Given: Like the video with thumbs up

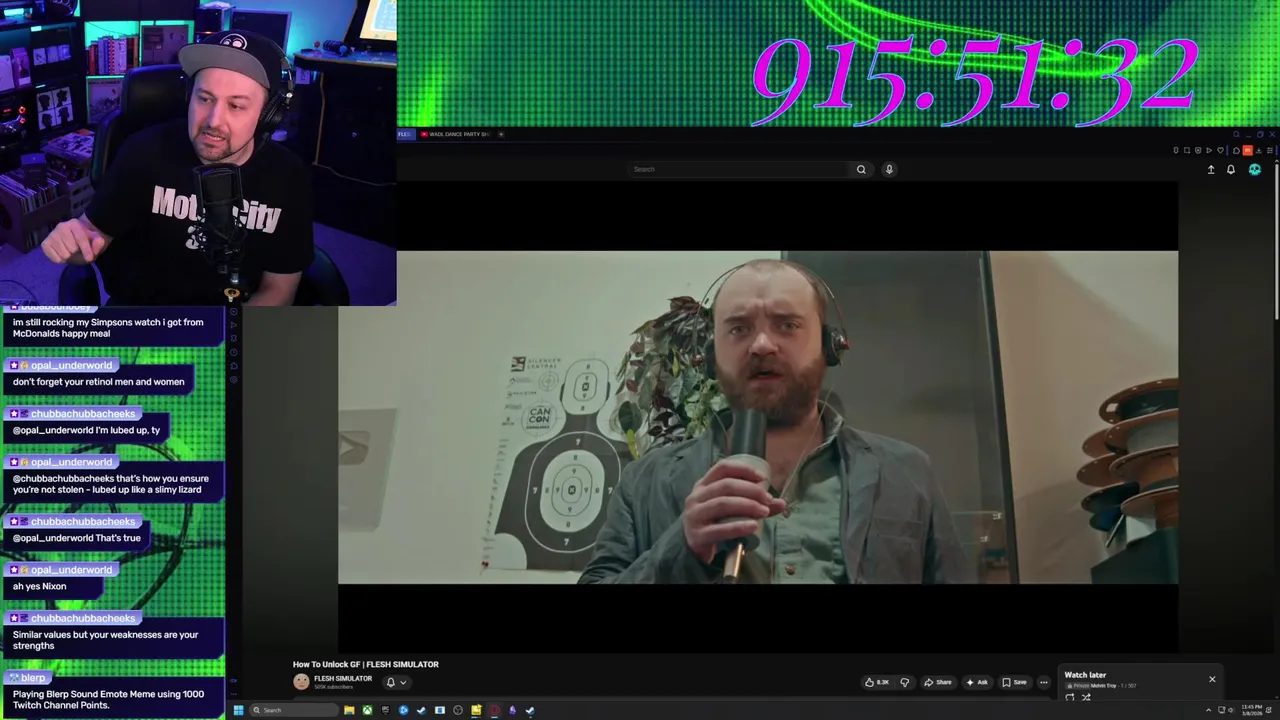Looking at the screenshot, I should (877, 682).
